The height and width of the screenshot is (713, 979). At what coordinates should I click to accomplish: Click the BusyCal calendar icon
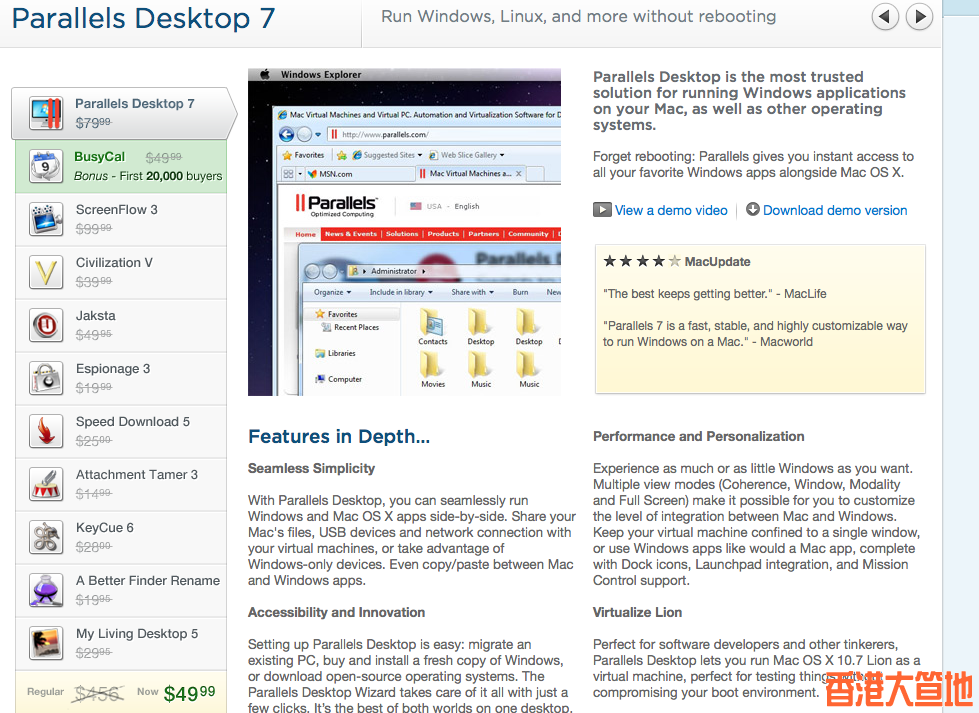coord(46,166)
